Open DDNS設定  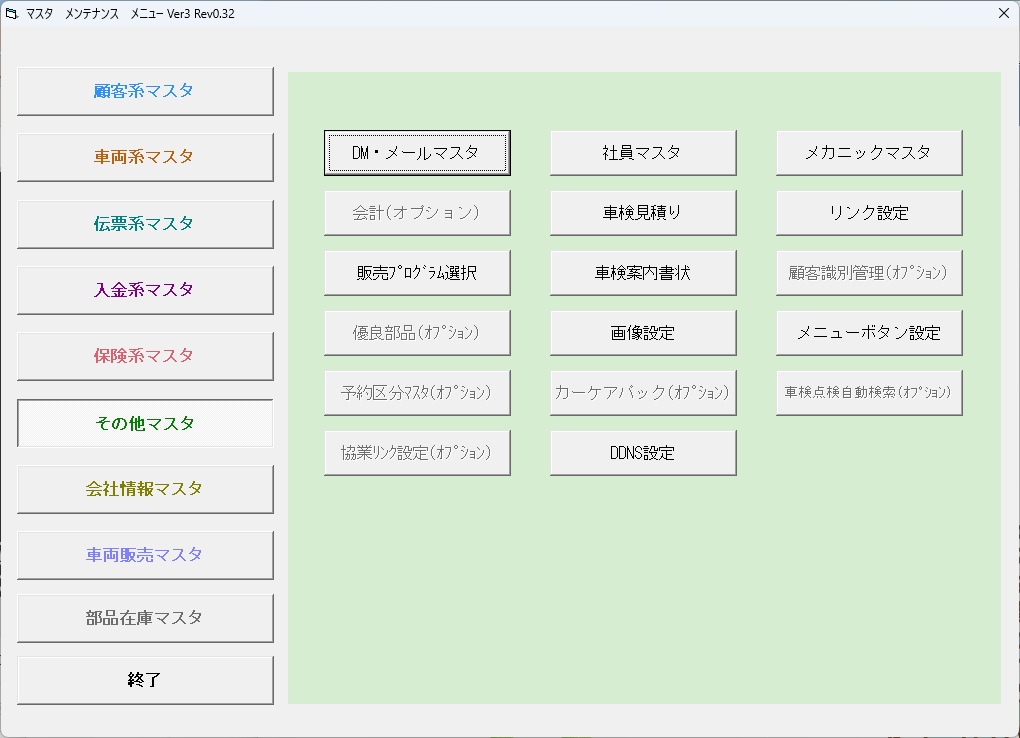(x=643, y=452)
